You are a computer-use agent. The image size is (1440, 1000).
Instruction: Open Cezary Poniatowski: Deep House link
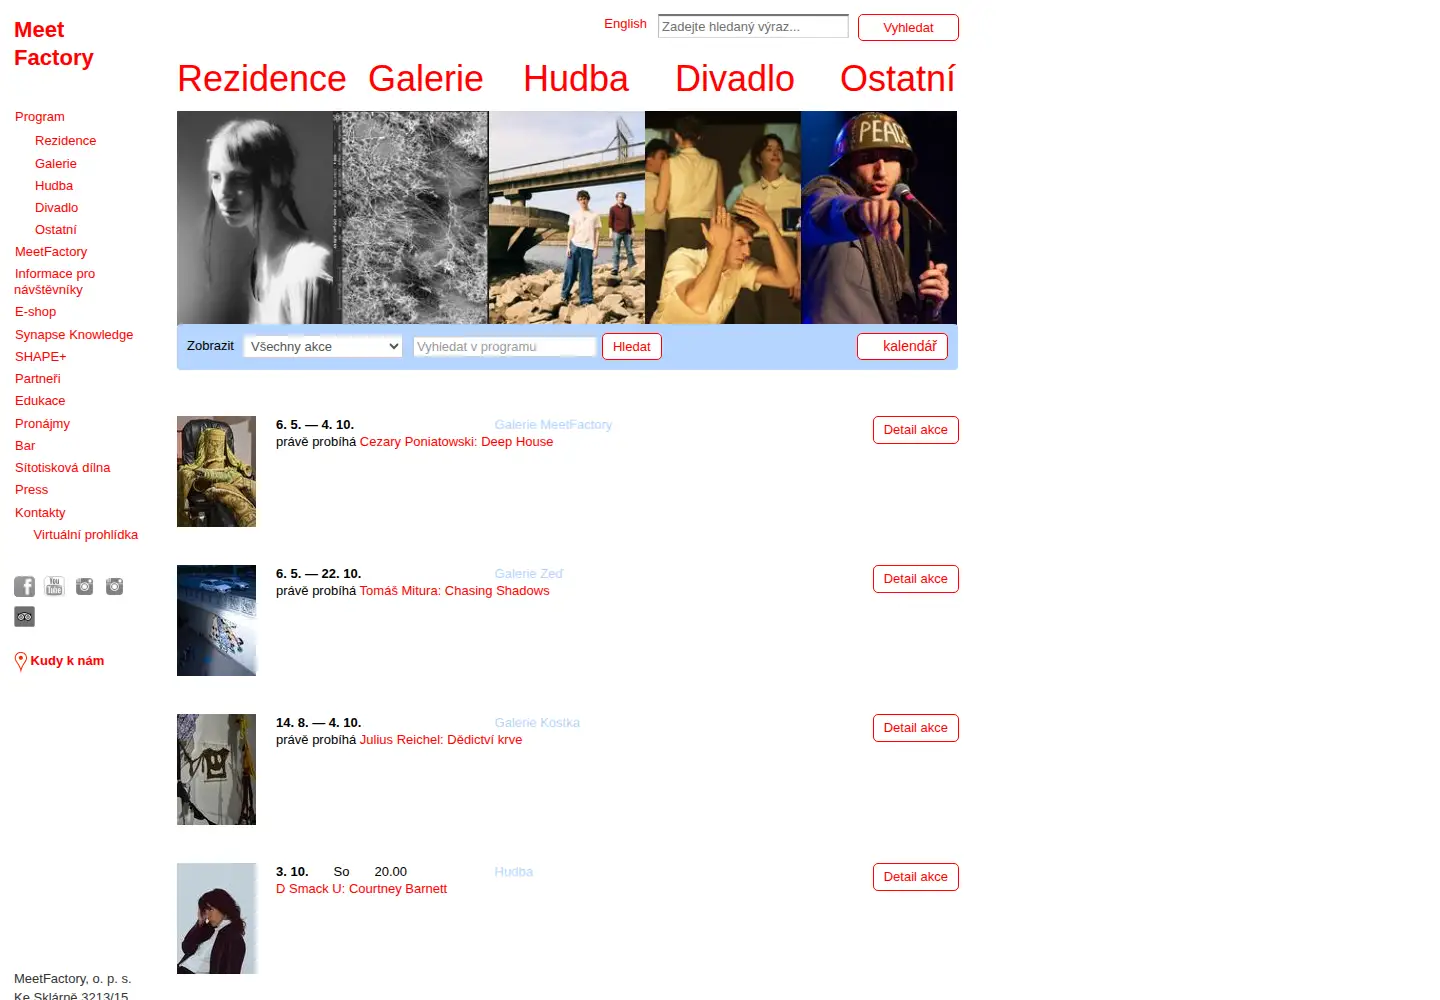coord(456,442)
